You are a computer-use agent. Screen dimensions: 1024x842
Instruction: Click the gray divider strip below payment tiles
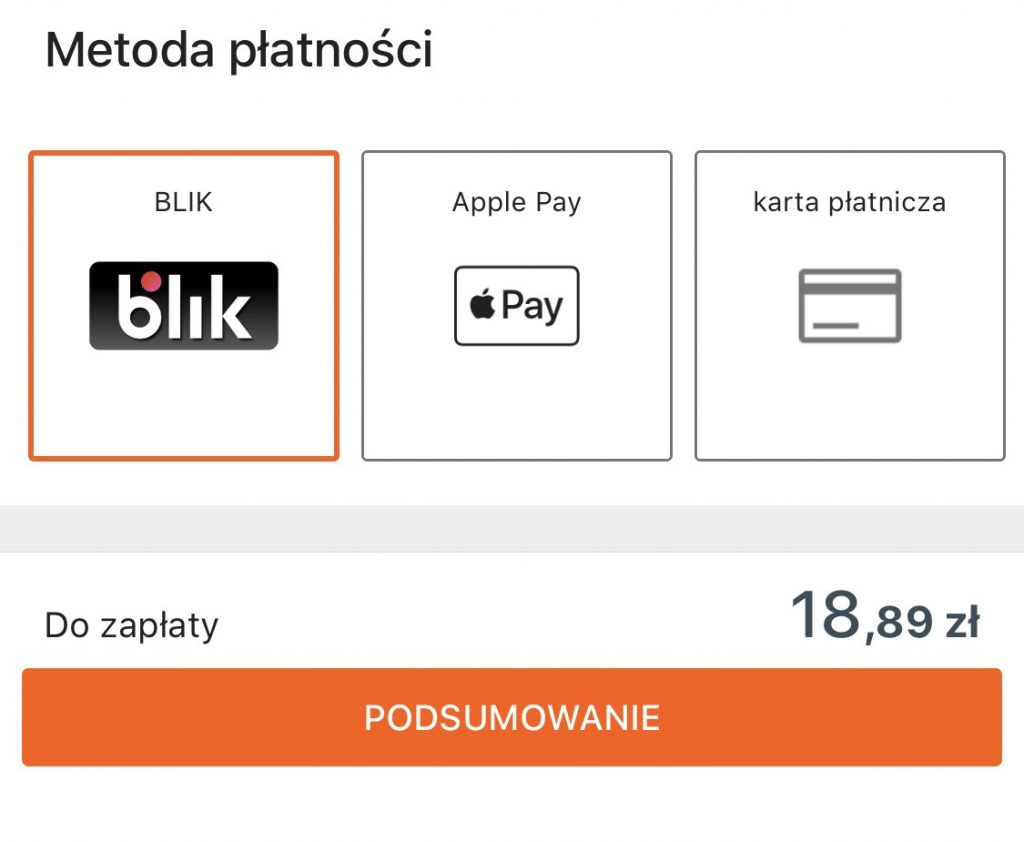click(x=512, y=527)
